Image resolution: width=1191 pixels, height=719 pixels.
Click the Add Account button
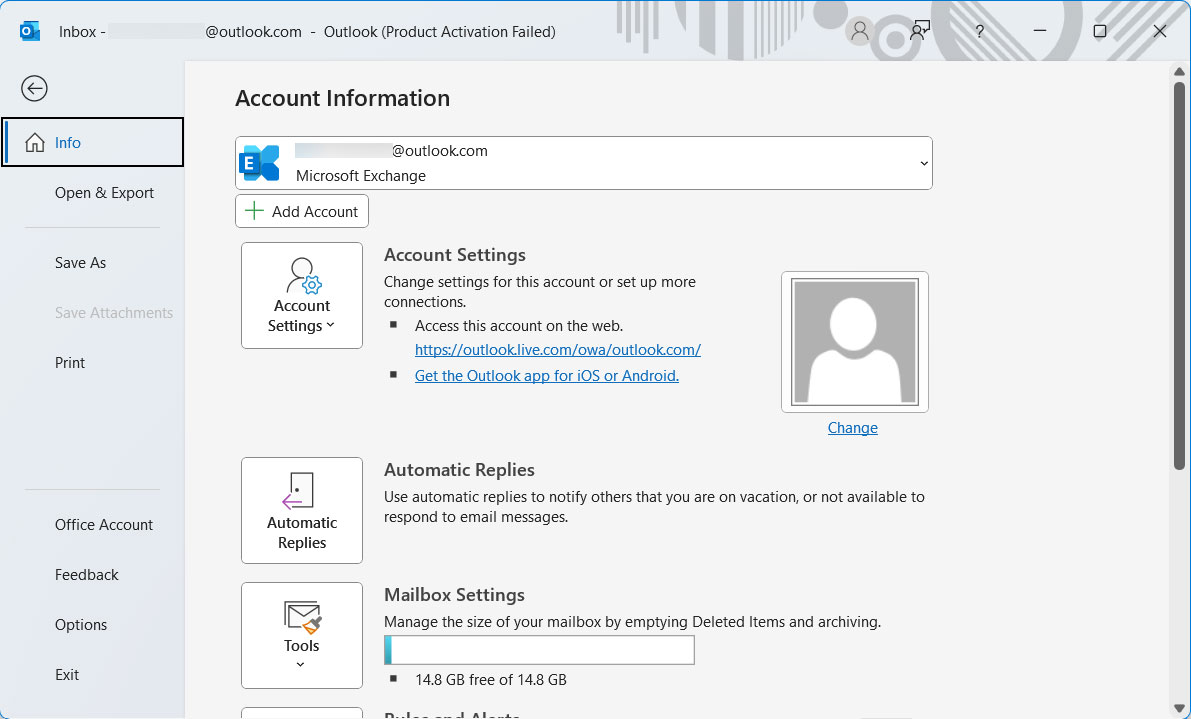point(301,211)
